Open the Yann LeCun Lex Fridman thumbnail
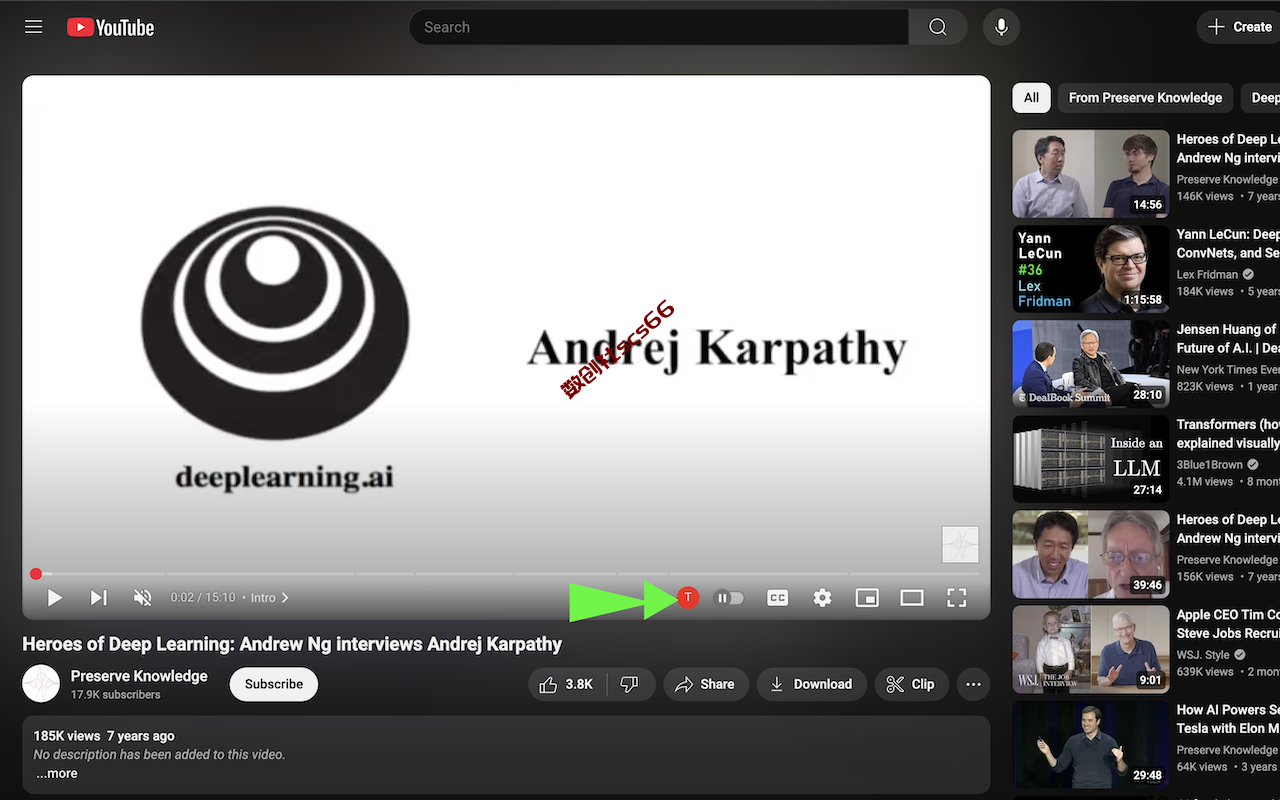1280x800 pixels. pos(1091,269)
